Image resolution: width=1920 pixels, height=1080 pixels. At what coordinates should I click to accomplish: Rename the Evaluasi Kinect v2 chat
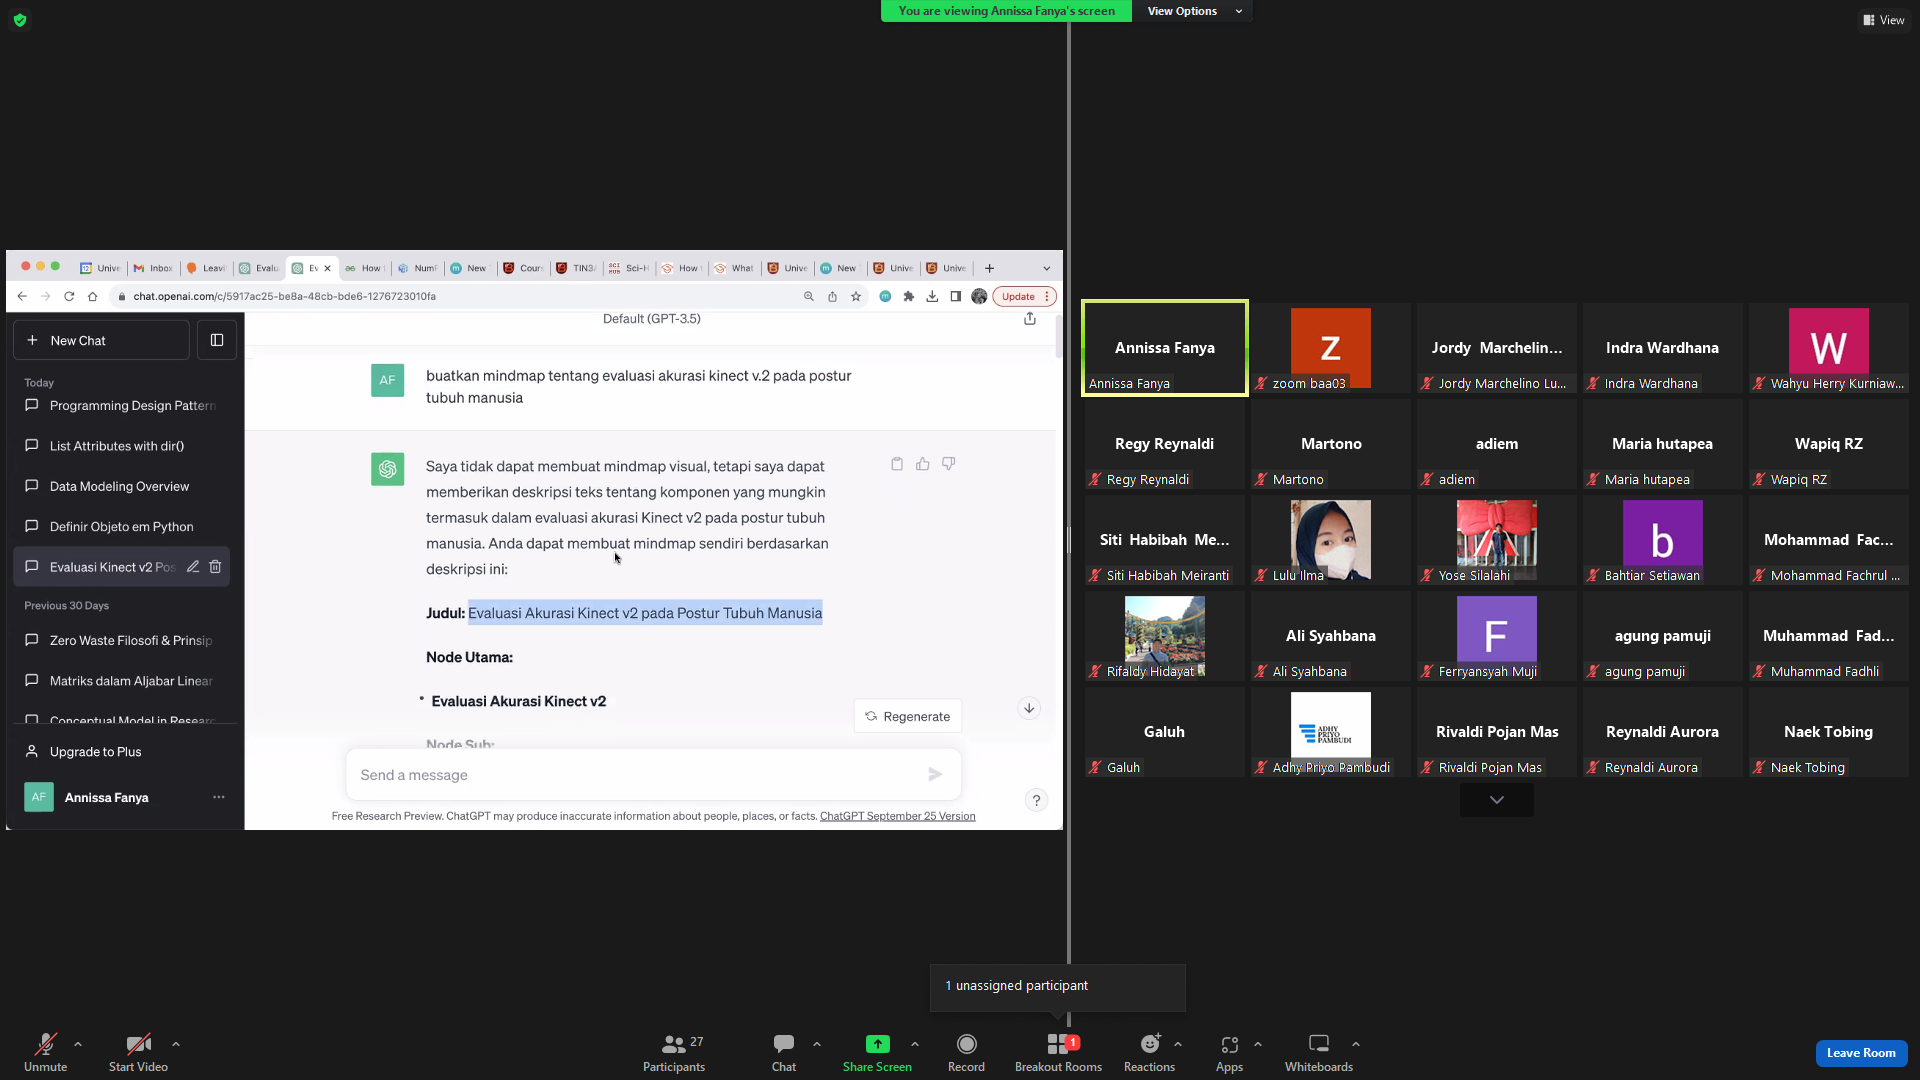point(193,566)
